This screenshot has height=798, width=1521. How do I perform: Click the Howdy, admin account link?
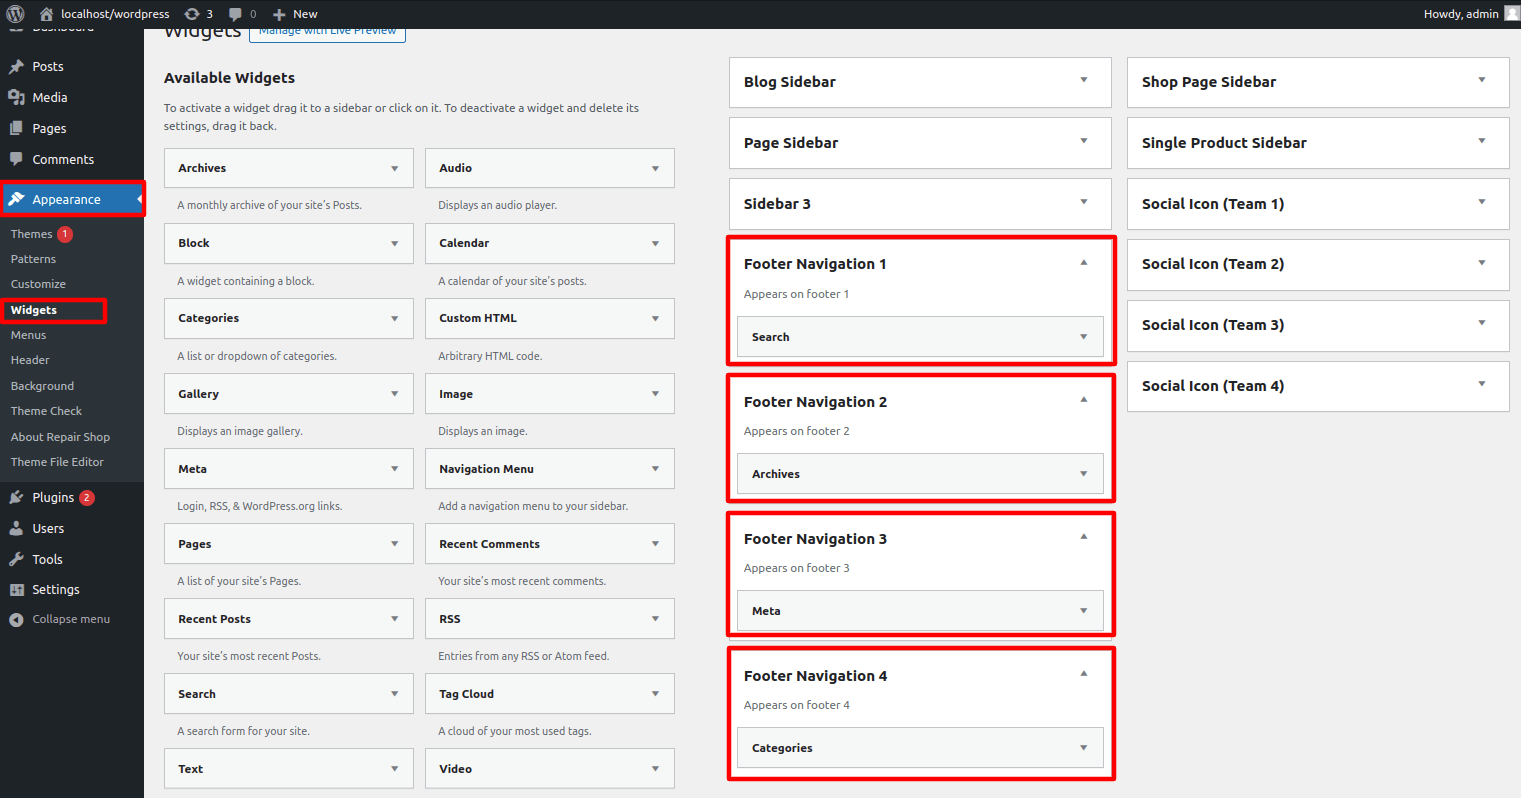pyautogui.click(x=1461, y=14)
